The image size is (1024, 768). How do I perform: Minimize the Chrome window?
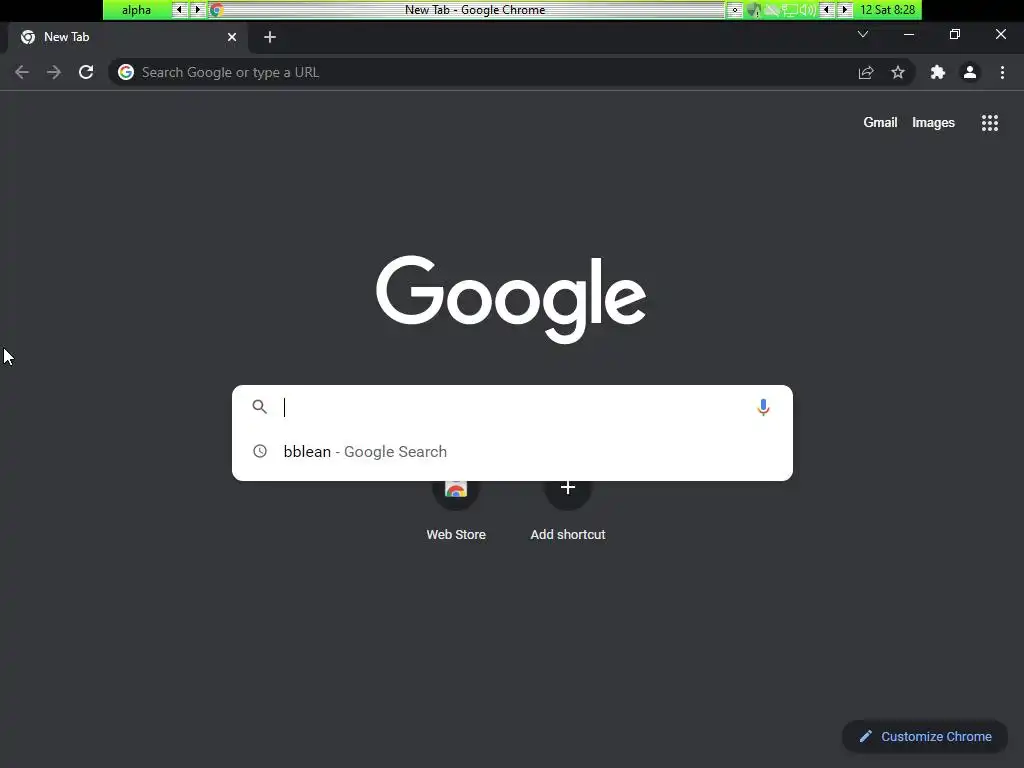tap(908, 34)
